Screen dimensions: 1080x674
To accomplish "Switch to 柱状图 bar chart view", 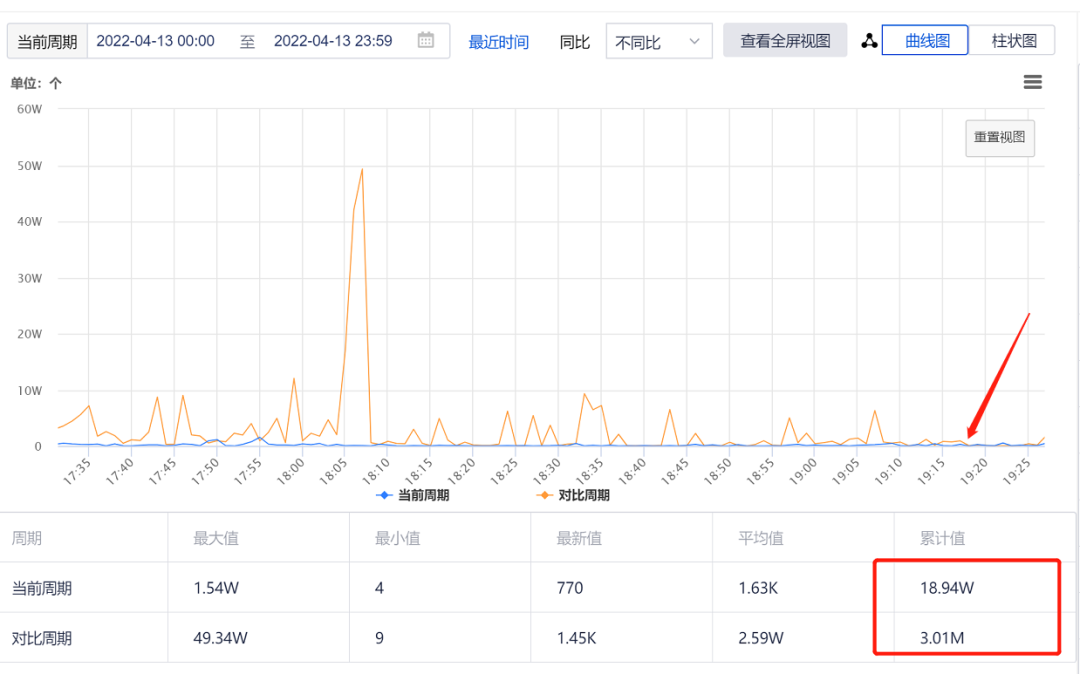I will coord(1012,41).
